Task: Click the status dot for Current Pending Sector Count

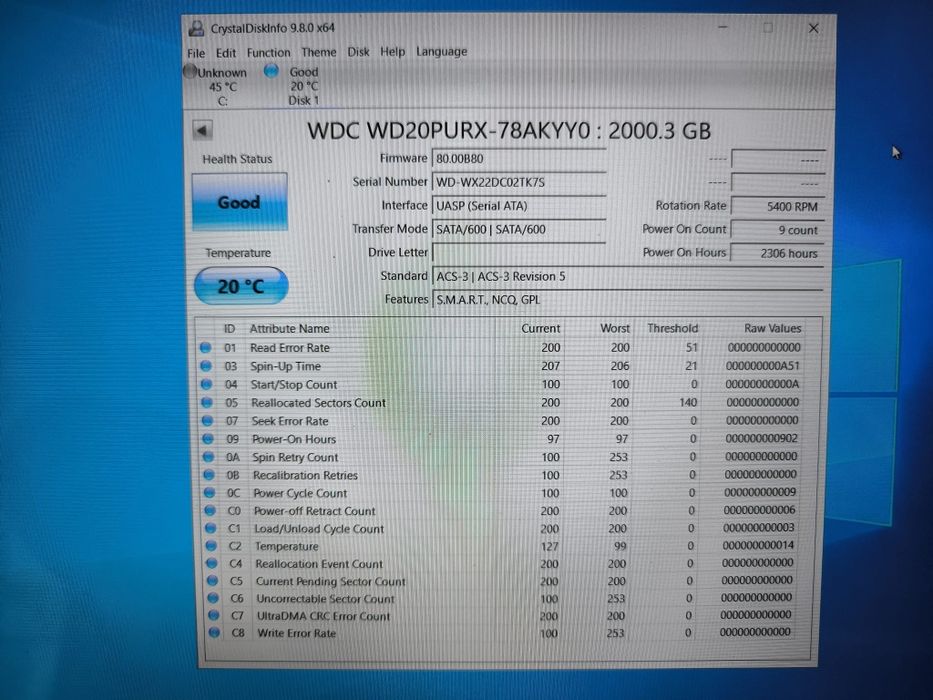Action: click(x=212, y=581)
